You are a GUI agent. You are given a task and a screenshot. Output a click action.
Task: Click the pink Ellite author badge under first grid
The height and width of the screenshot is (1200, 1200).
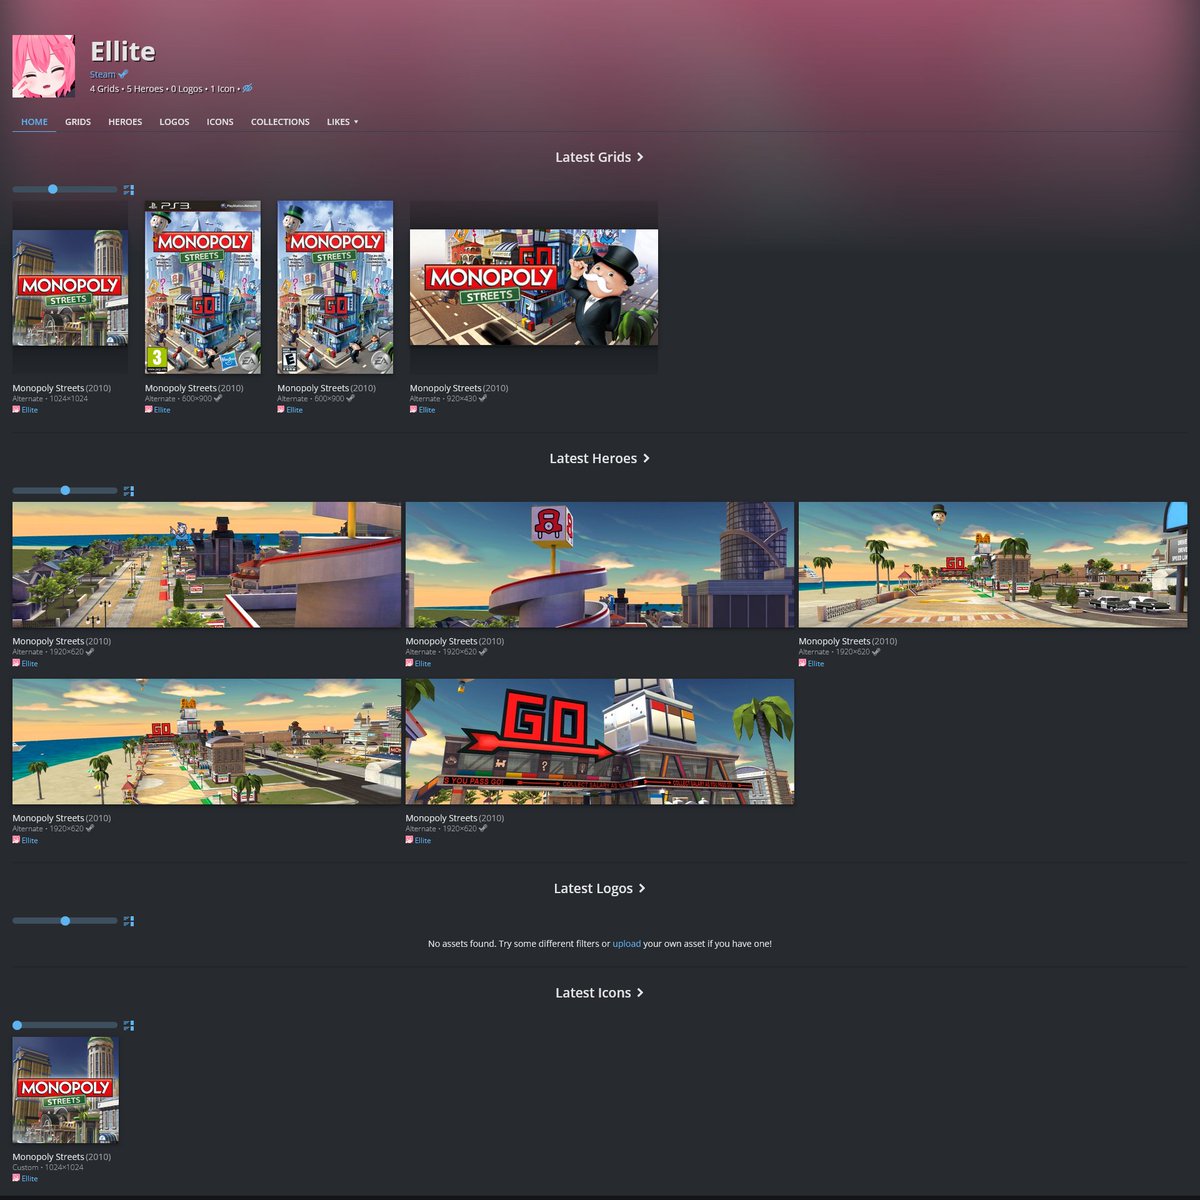click(25, 410)
